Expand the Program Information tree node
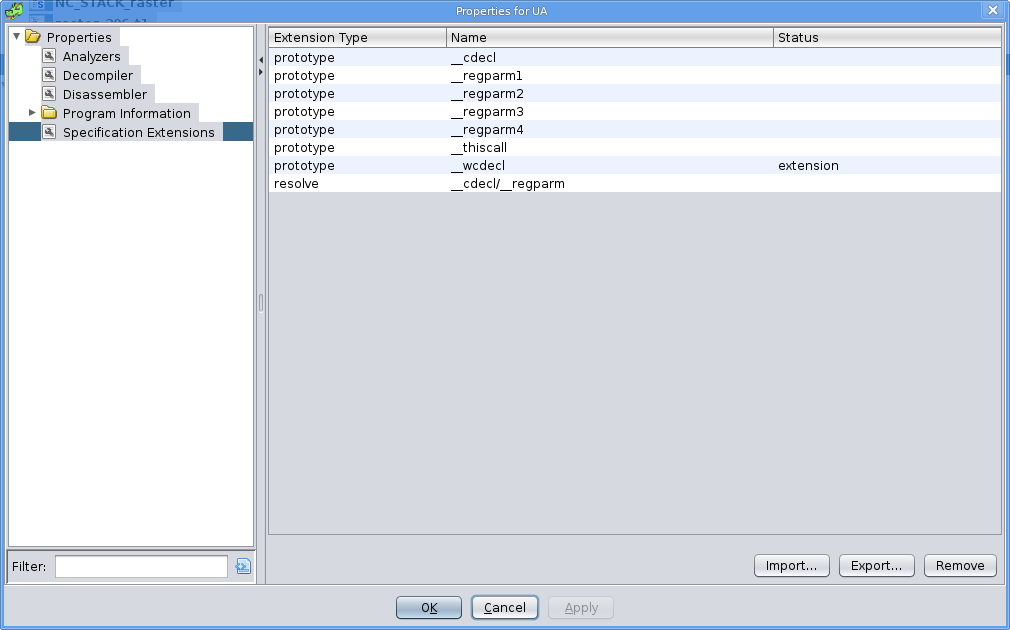The width and height of the screenshot is (1010, 630). (32, 113)
